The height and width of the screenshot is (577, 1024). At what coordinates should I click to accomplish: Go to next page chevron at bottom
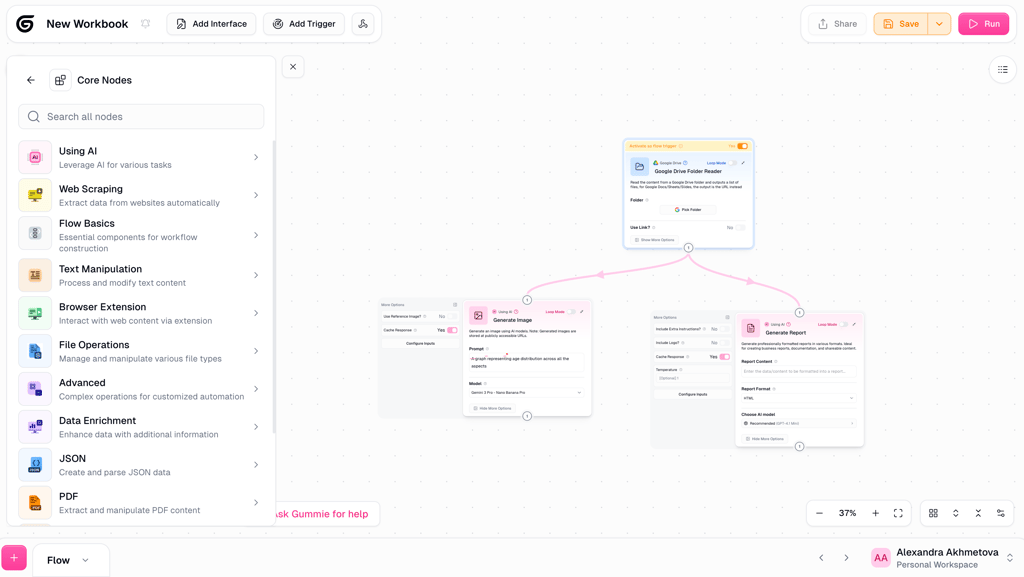(x=846, y=558)
